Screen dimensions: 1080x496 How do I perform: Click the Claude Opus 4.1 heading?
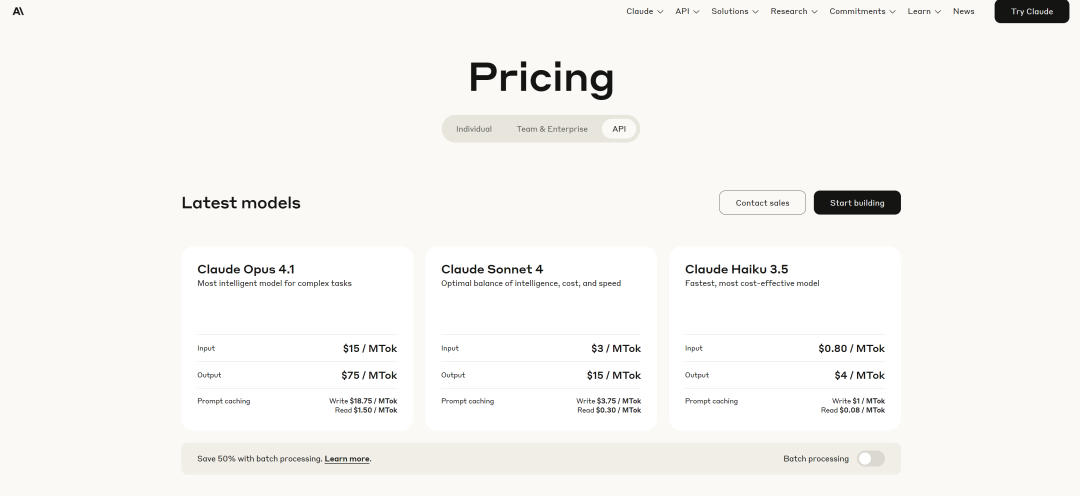click(245, 269)
